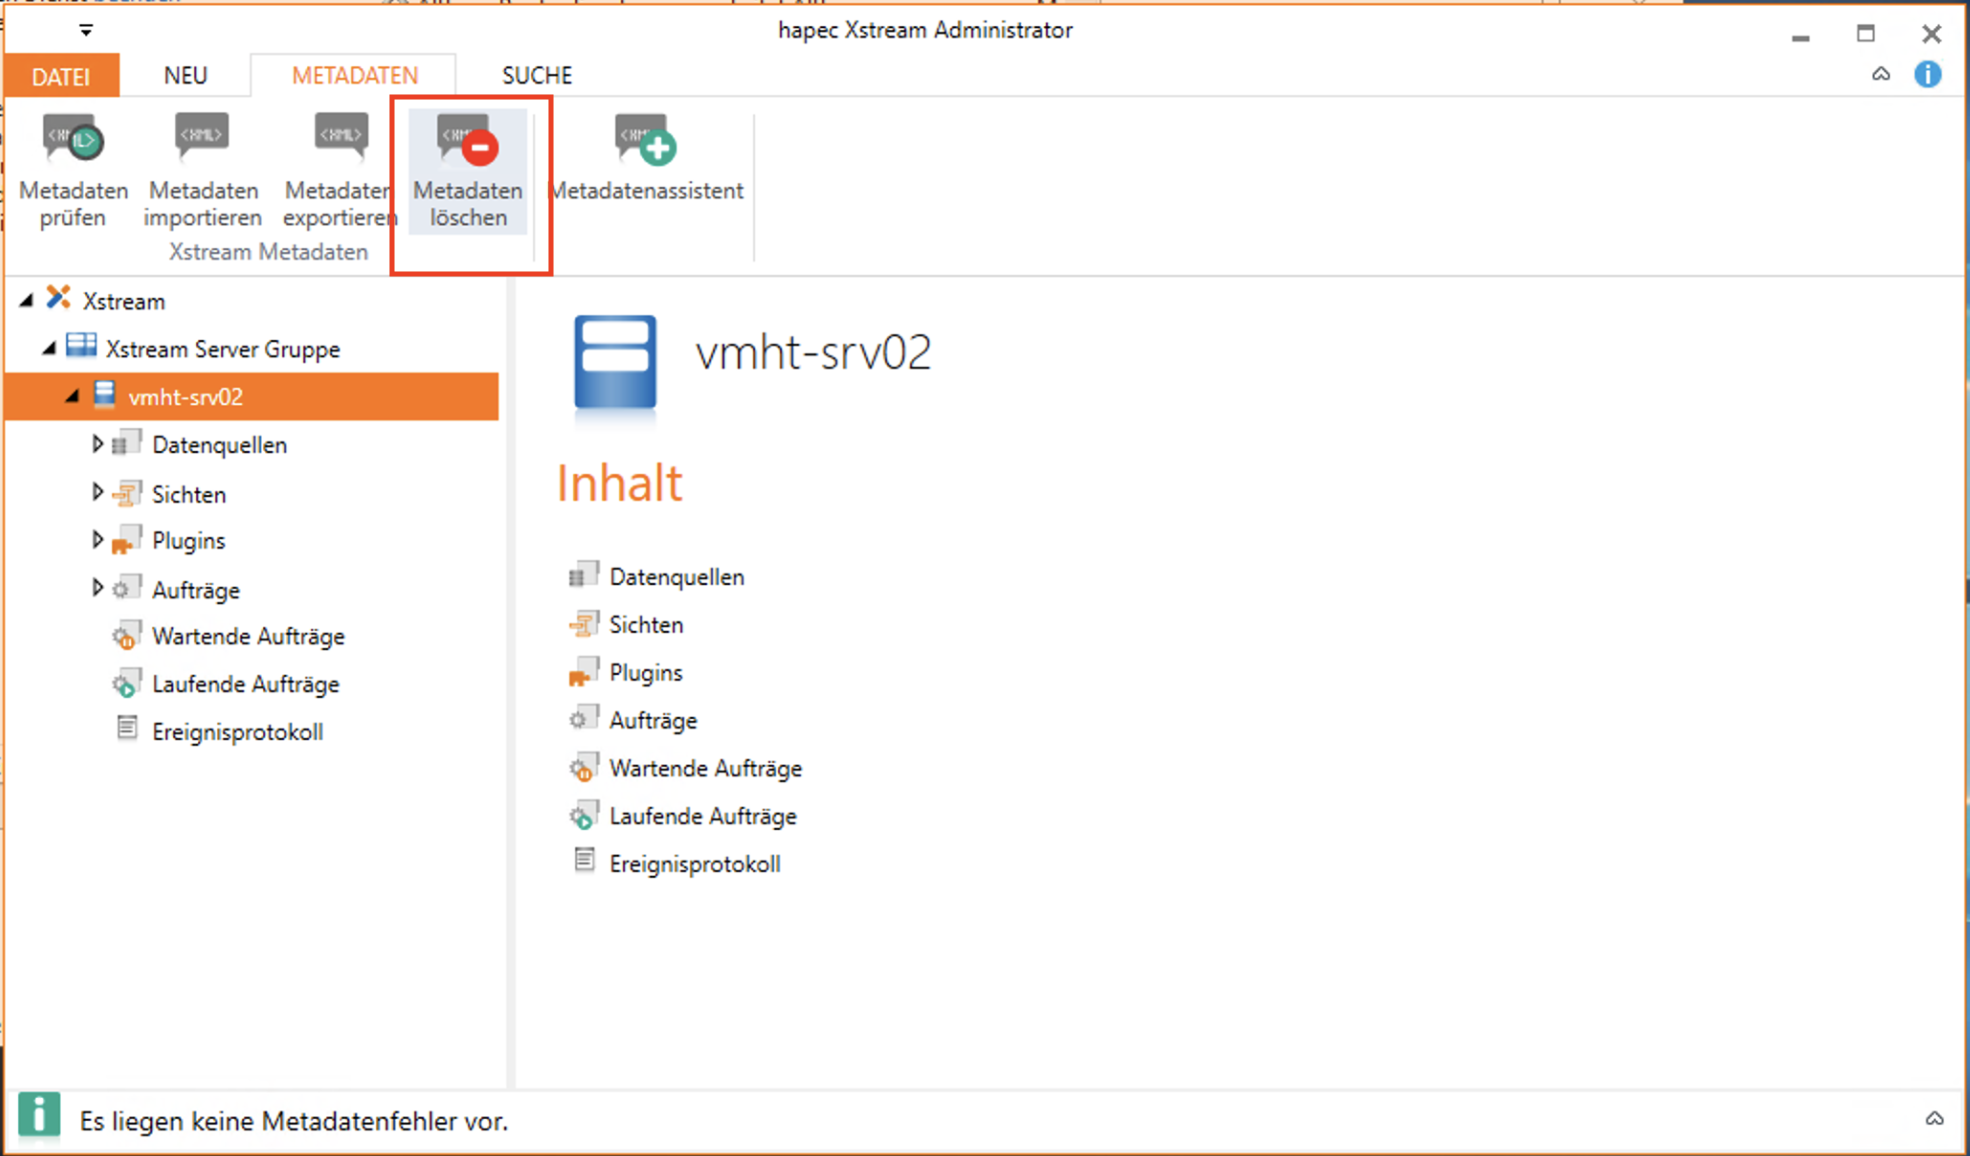Screen dimensions: 1970x1156
Task: Expand status bar with bottom-right chevron
Action: coord(1934,1119)
